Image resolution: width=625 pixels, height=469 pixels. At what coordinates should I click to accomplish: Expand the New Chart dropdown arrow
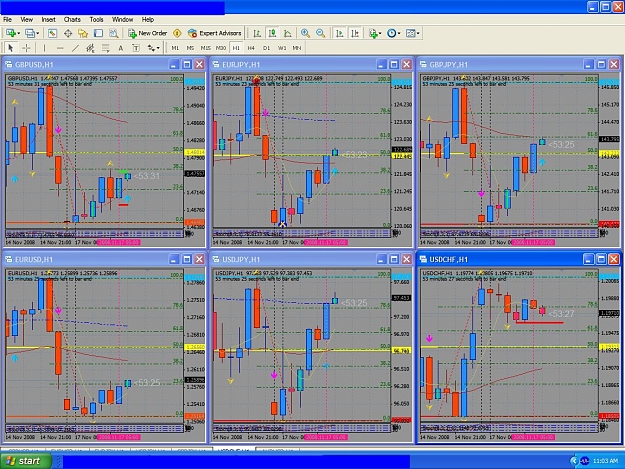(18, 33)
